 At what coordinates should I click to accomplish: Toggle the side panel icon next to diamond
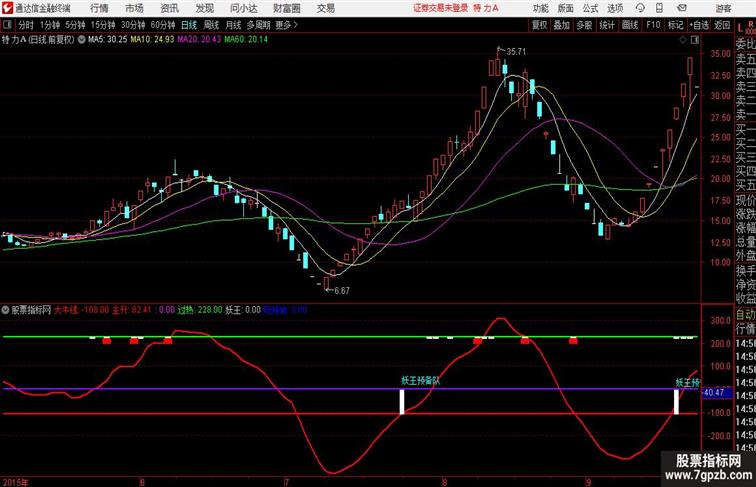click(x=695, y=40)
